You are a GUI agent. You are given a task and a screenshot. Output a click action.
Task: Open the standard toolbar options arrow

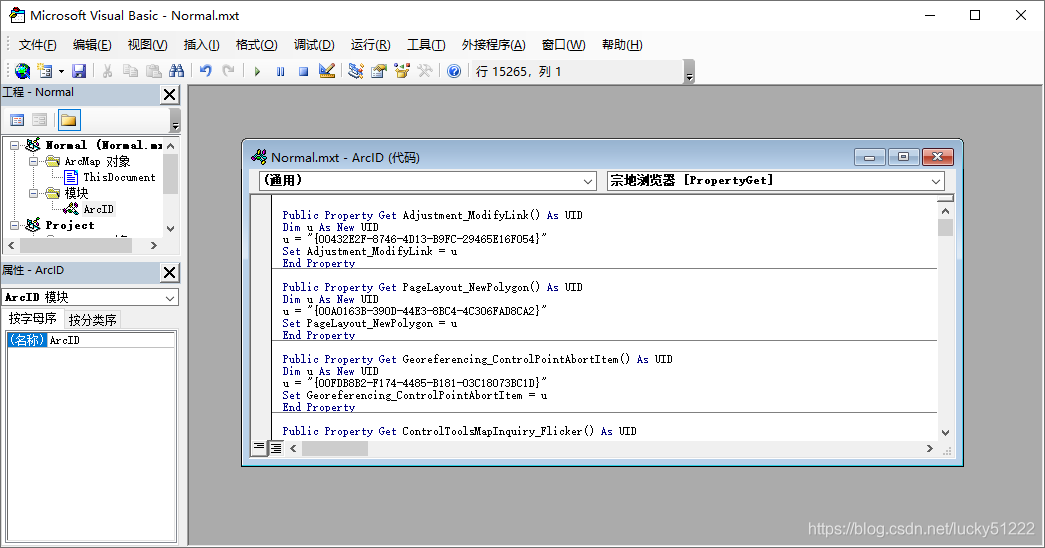pos(690,72)
